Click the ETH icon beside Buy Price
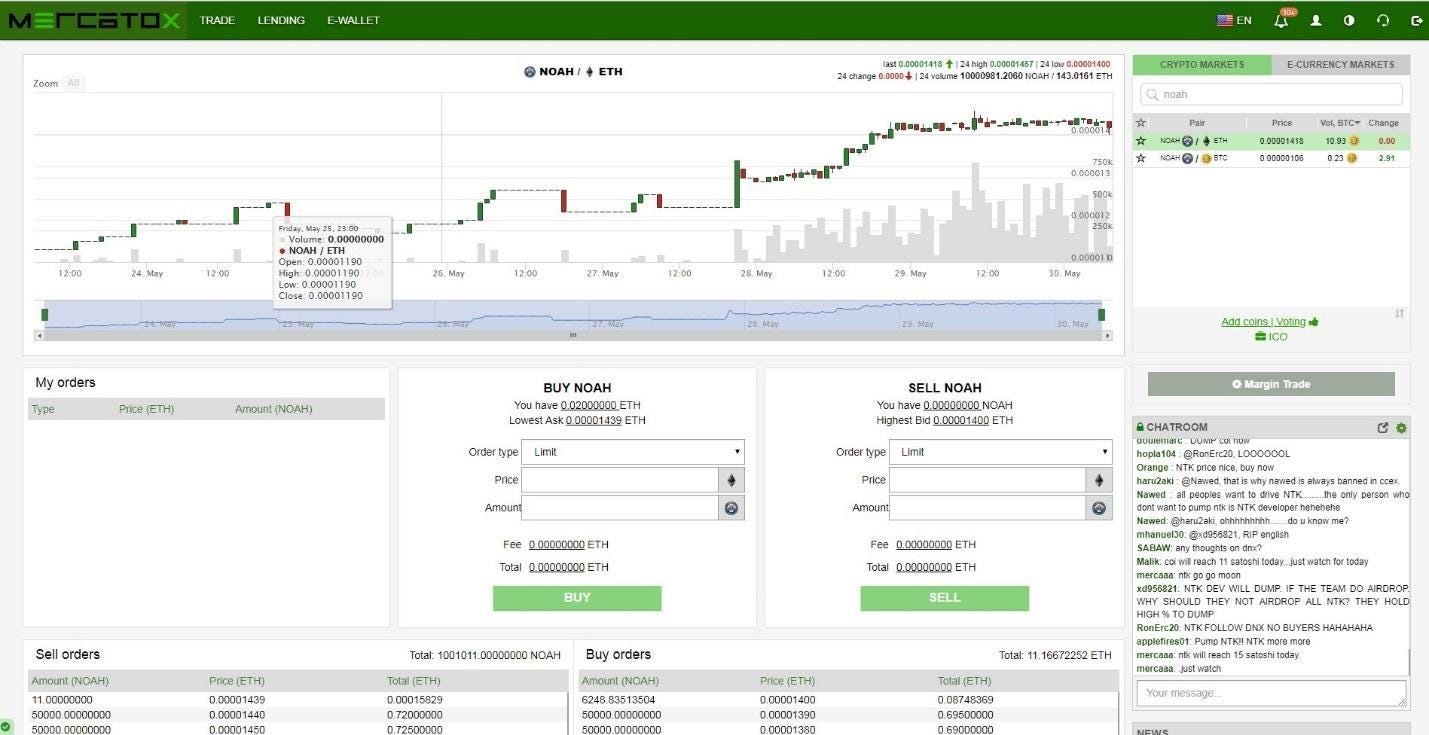 coord(732,480)
